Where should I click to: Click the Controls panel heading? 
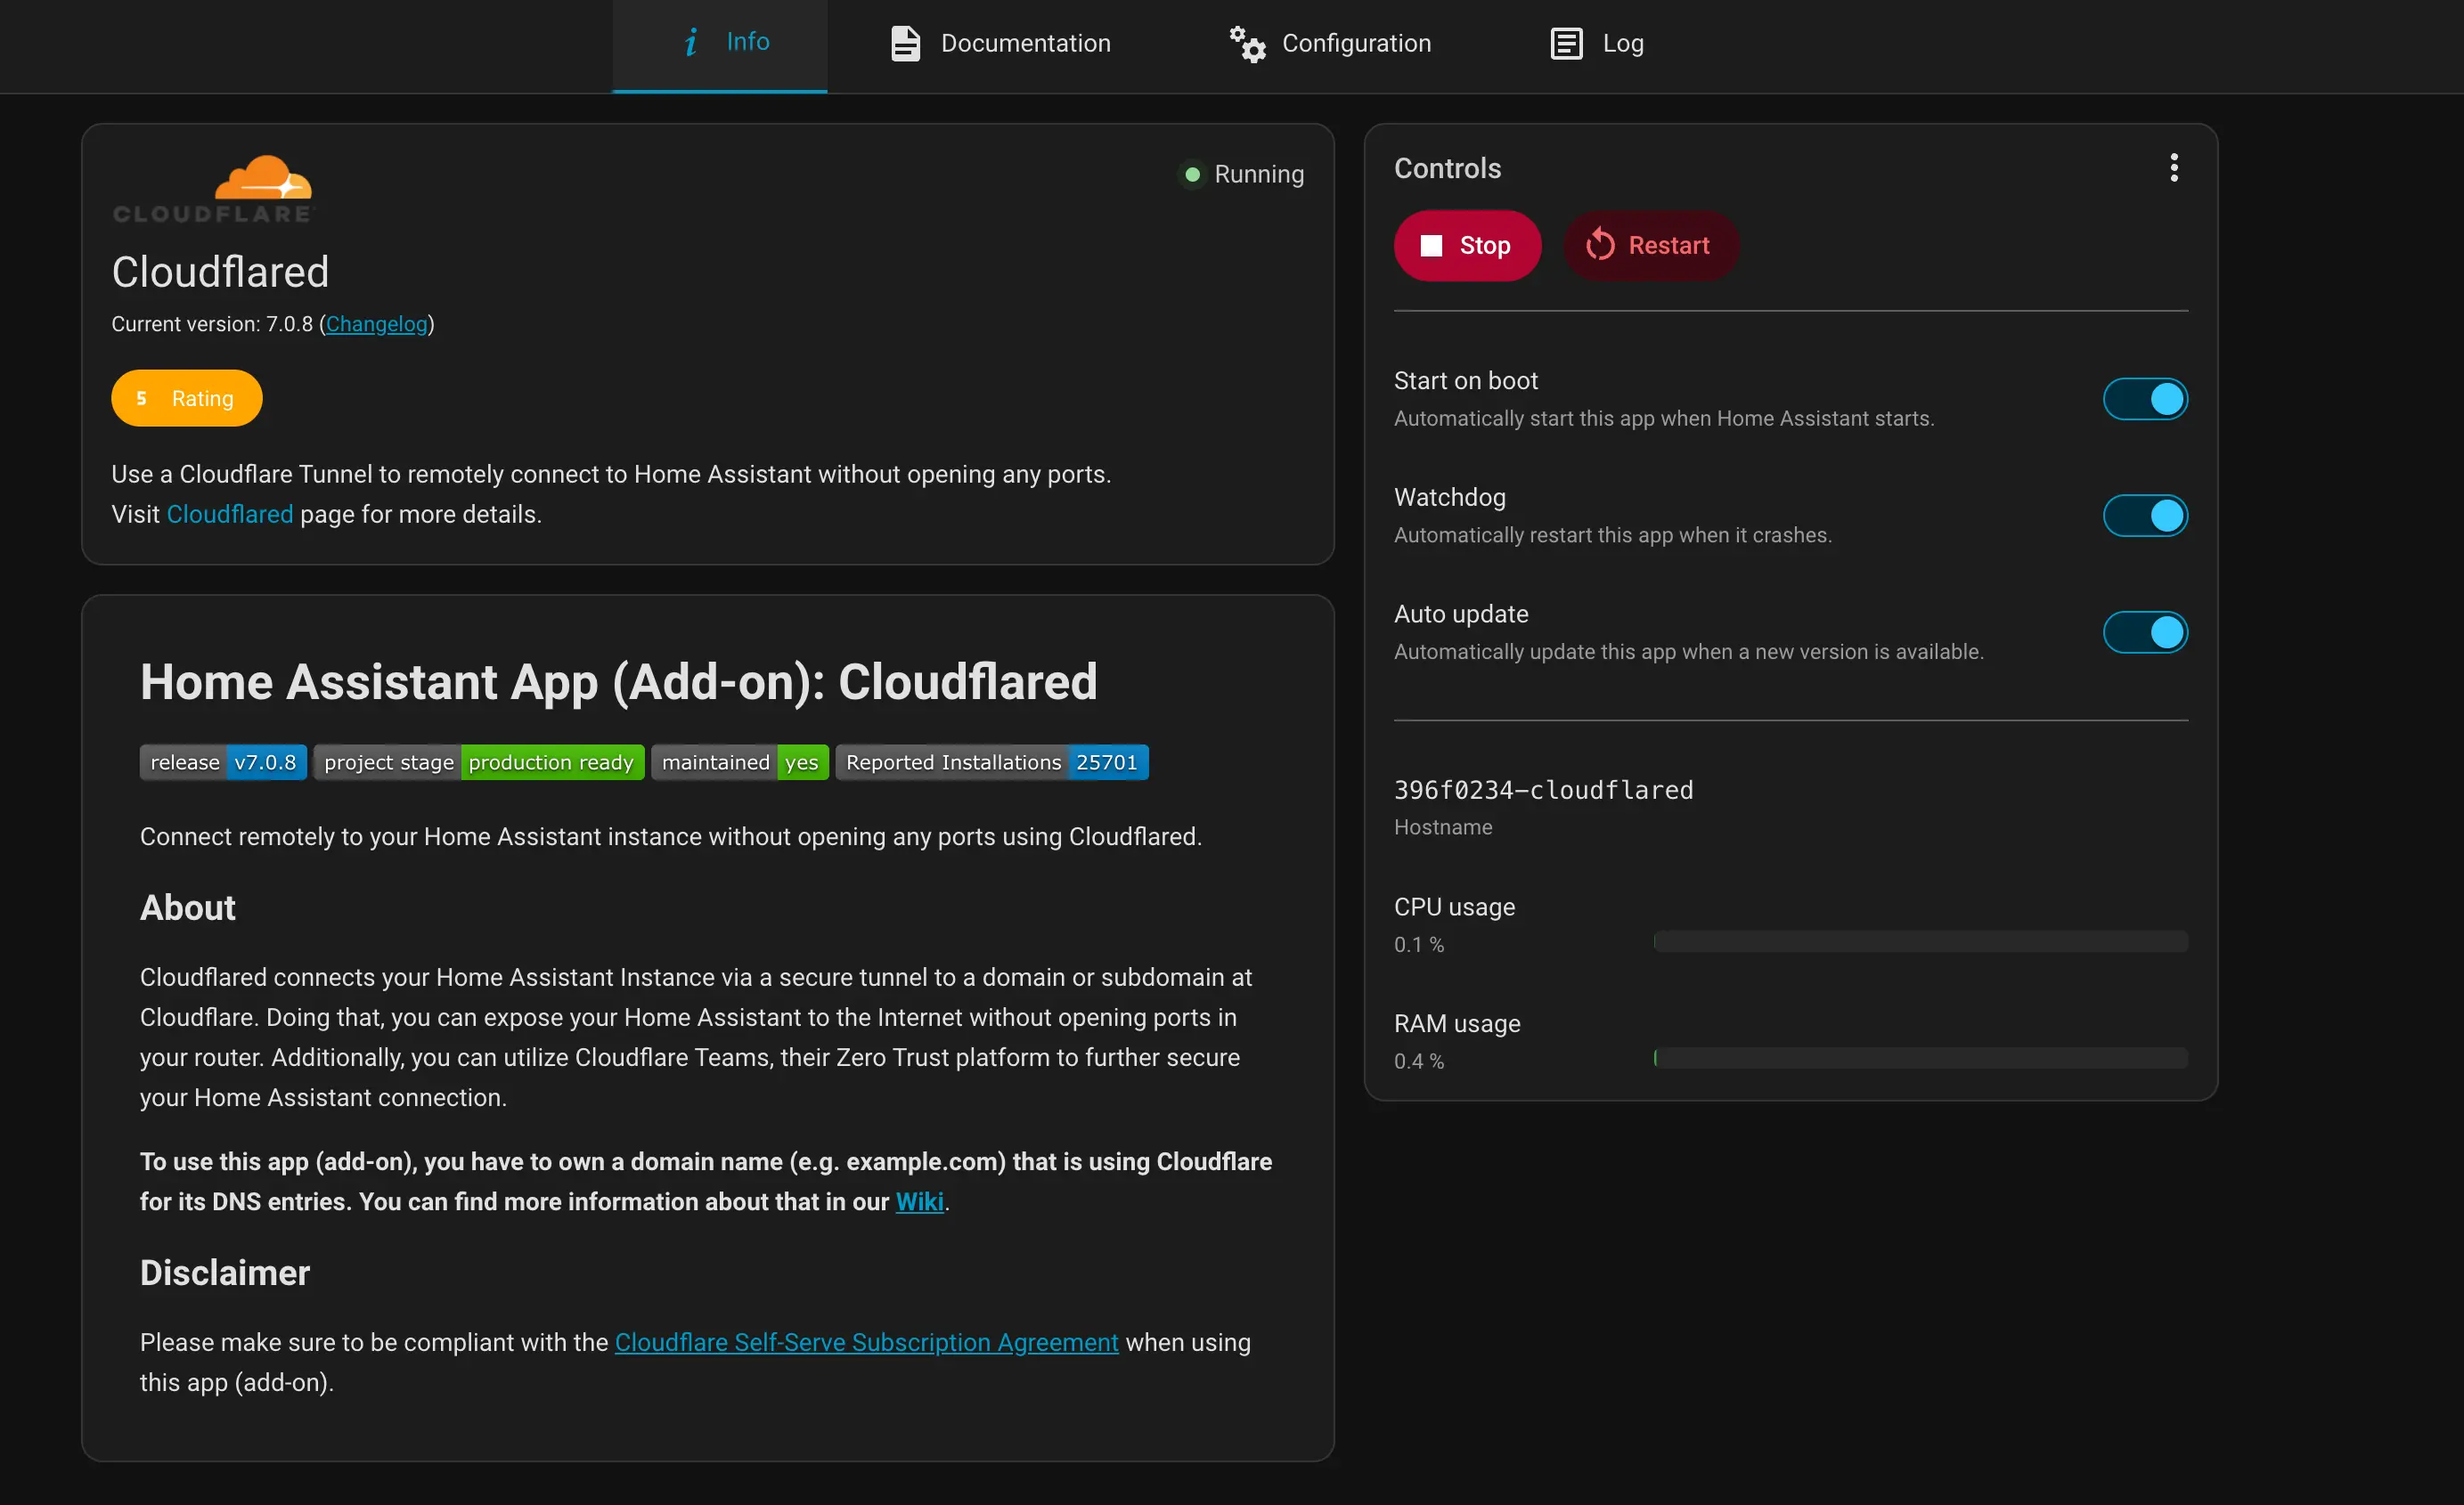(1447, 168)
